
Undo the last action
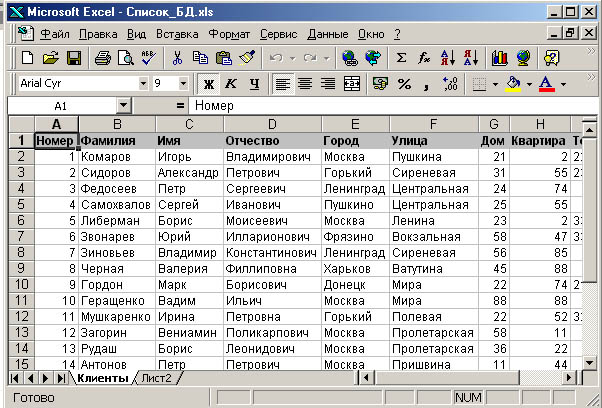(x=276, y=58)
